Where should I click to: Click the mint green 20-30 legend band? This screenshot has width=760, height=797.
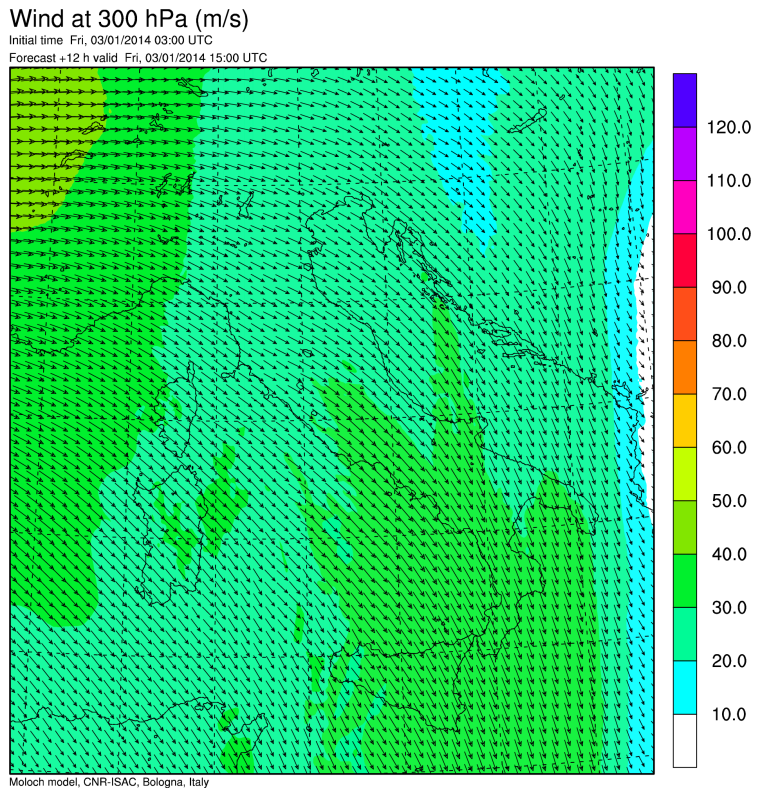[x=685, y=634]
